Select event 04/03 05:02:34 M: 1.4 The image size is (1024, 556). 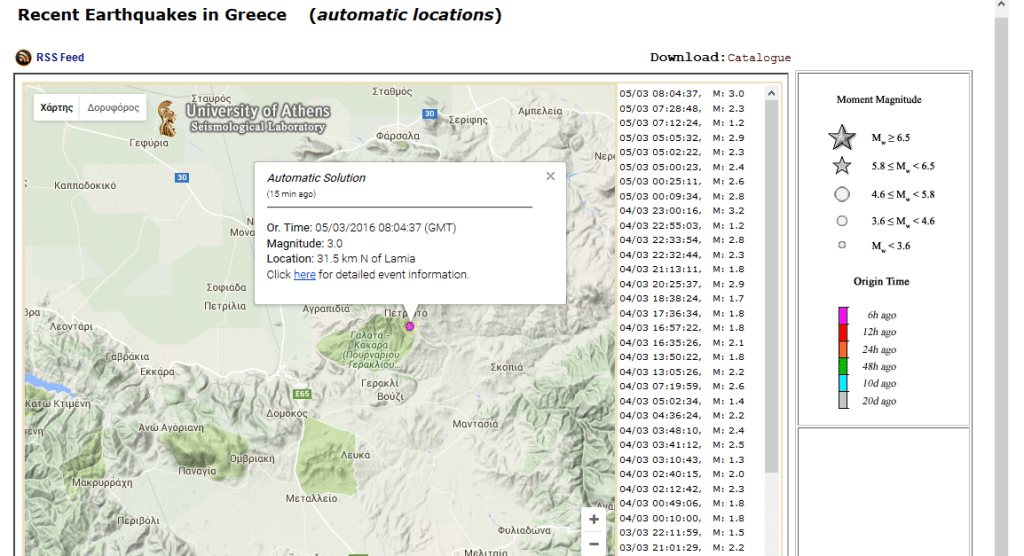pos(682,401)
